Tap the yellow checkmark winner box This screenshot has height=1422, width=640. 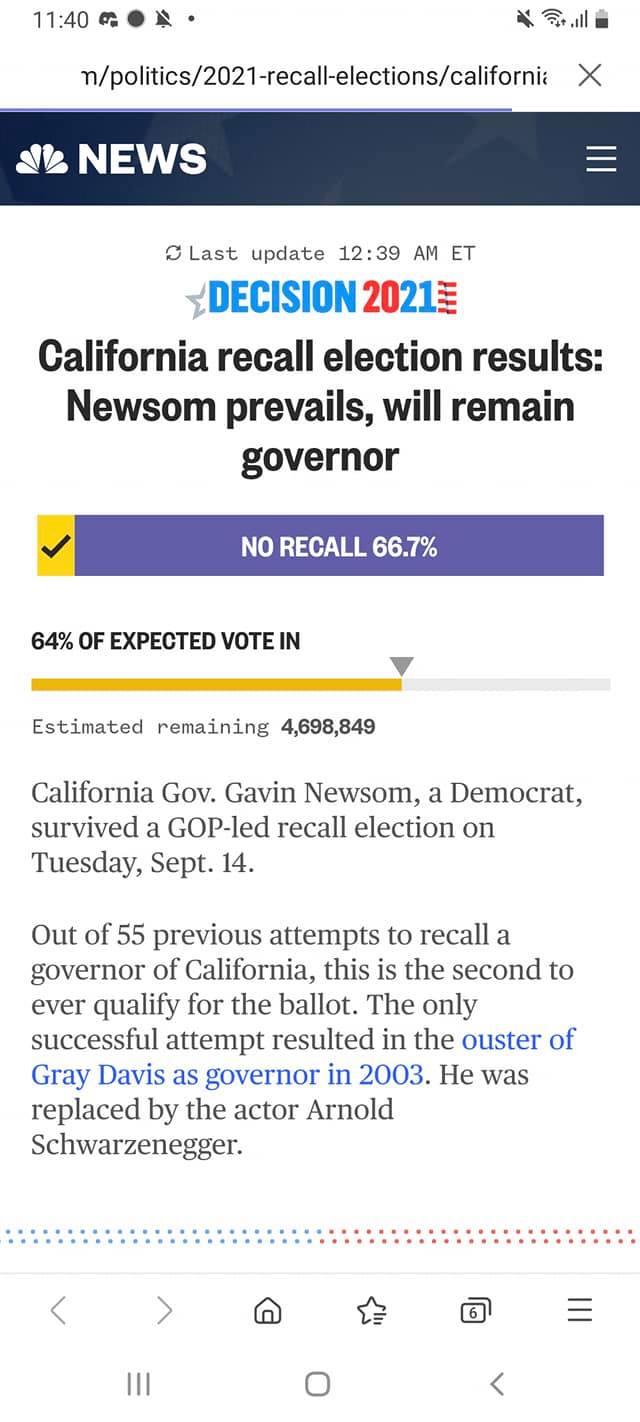pos(56,546)
